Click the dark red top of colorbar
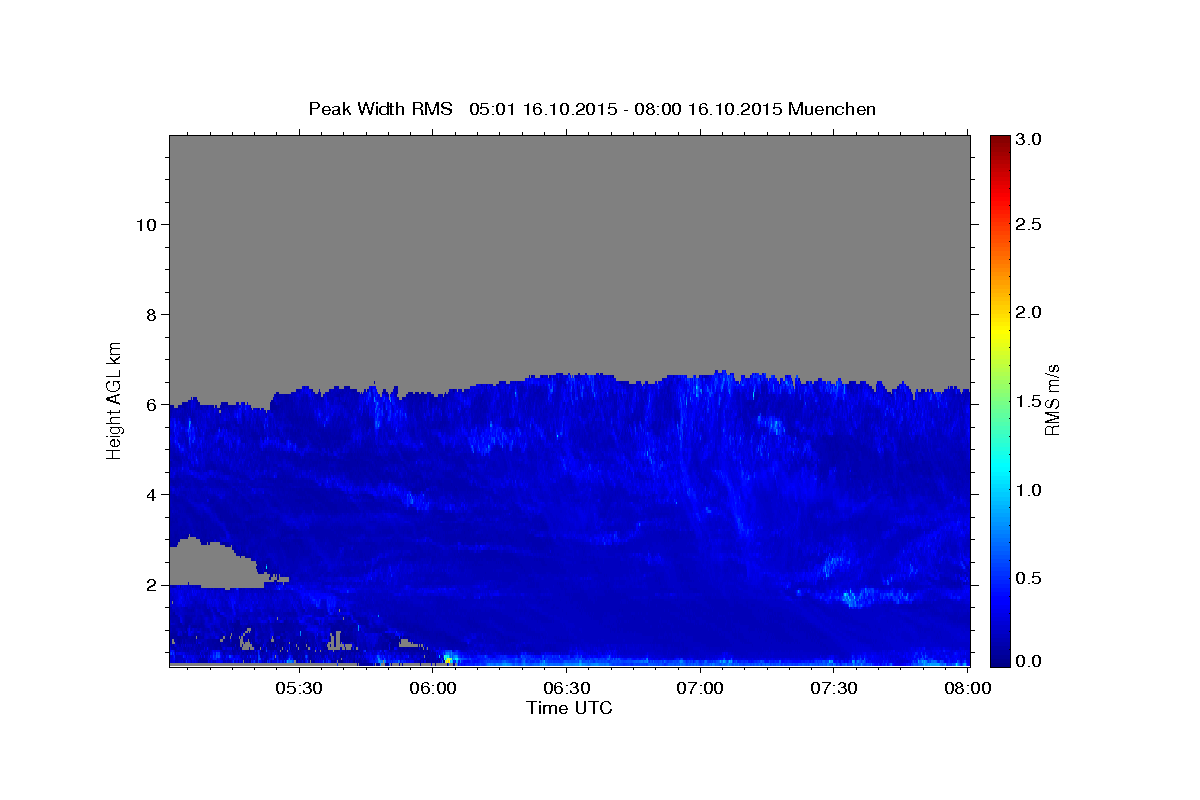 click(x=1000, y=145)
